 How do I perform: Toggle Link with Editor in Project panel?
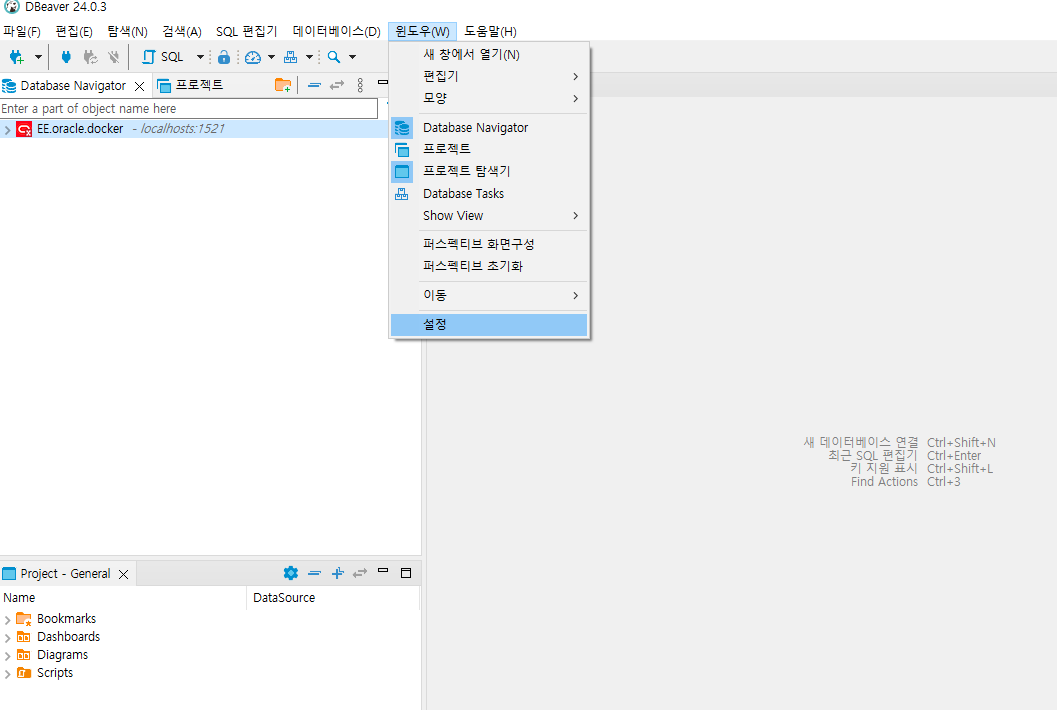click(x=360, y=573)
